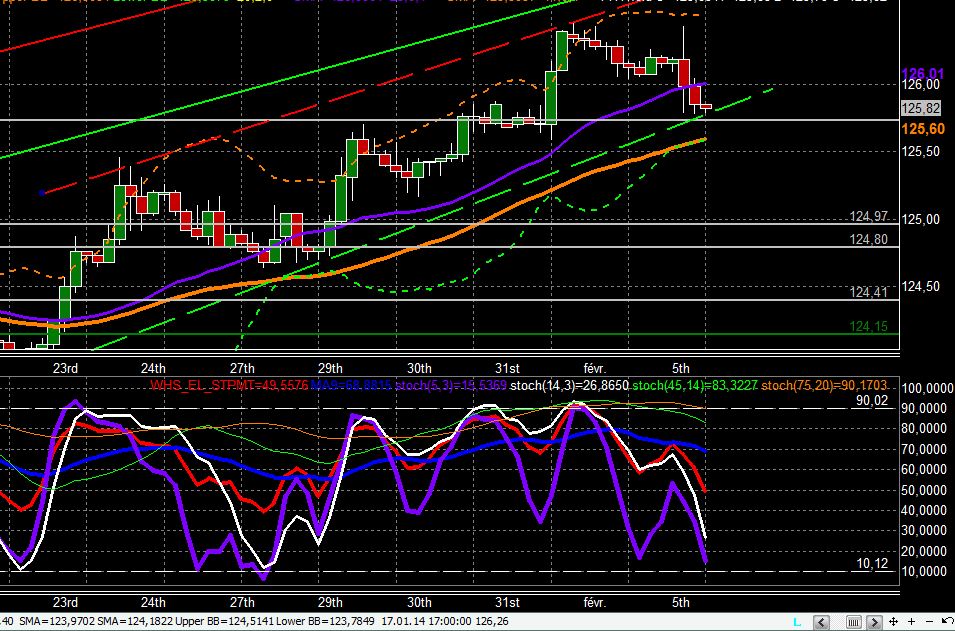Image resolution: width=955 pixels, height=631 pixels.
Task: Click the 17.01.14 17:00:00 timestamp
Action: [426, 621]
